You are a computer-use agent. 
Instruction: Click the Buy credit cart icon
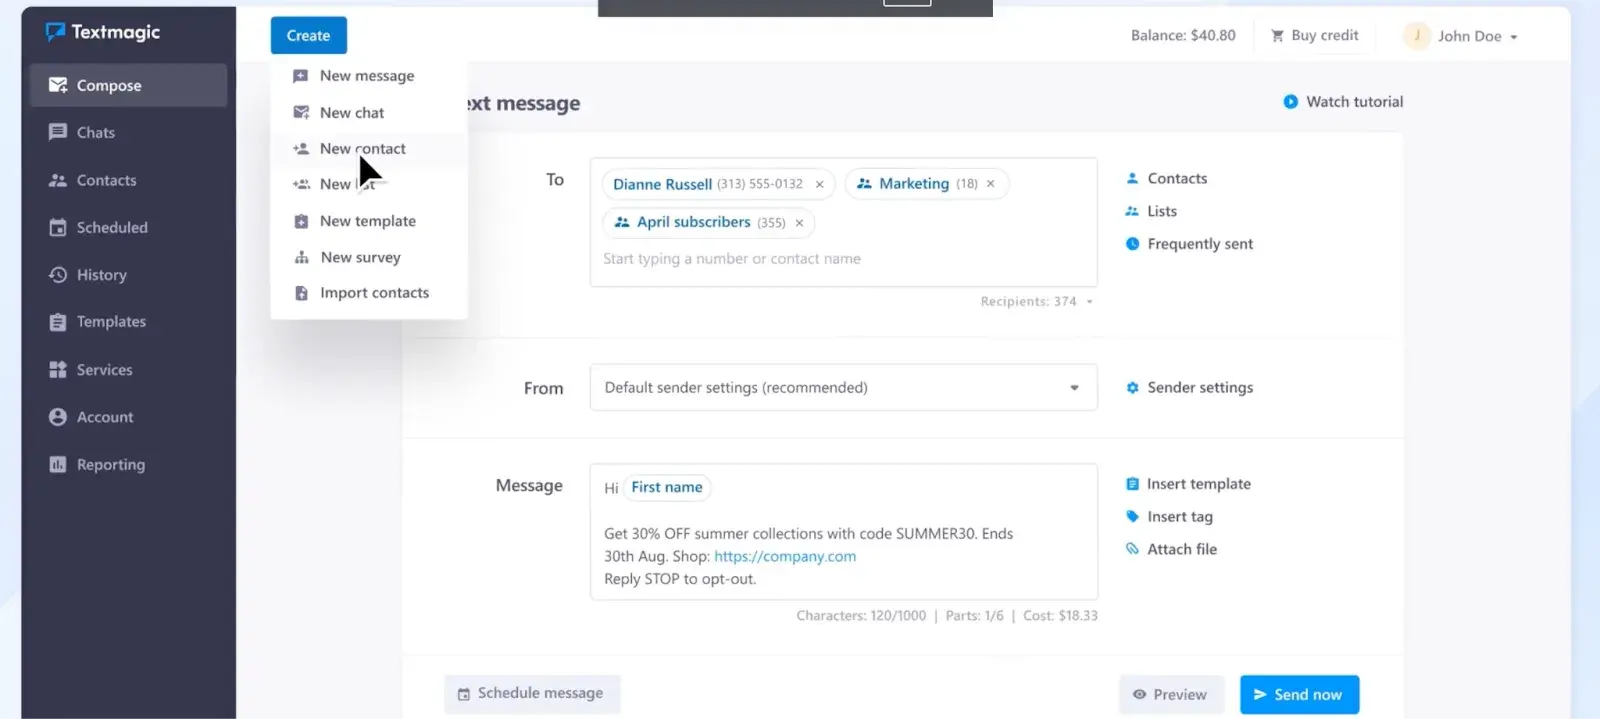pyautogui.click(x=1277, y=36)
